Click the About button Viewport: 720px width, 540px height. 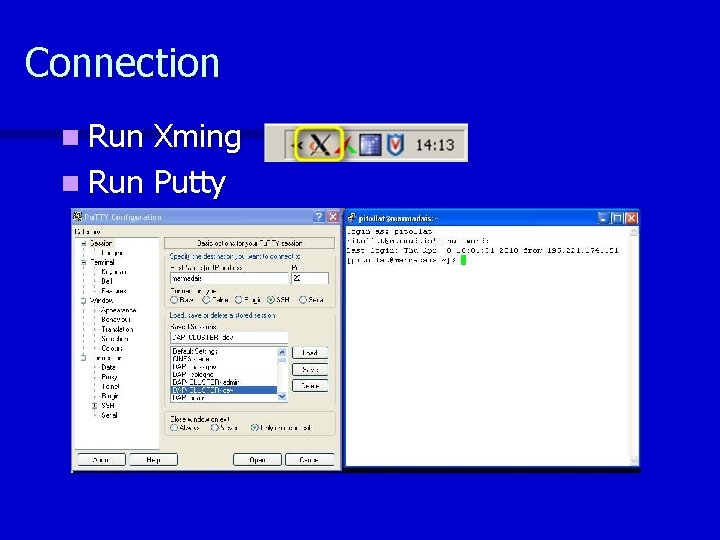(x=101, y=460)
